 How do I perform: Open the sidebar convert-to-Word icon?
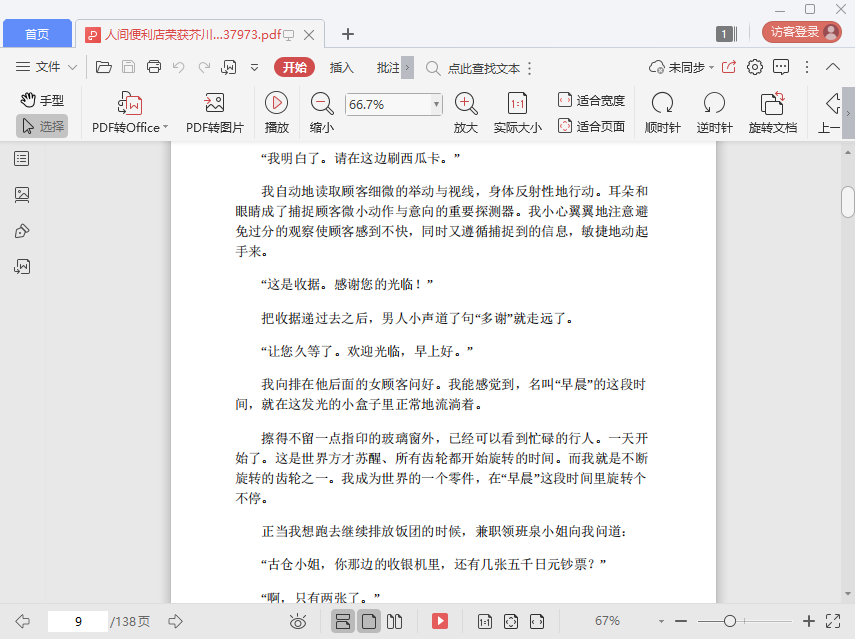click(x=22, y=267)
